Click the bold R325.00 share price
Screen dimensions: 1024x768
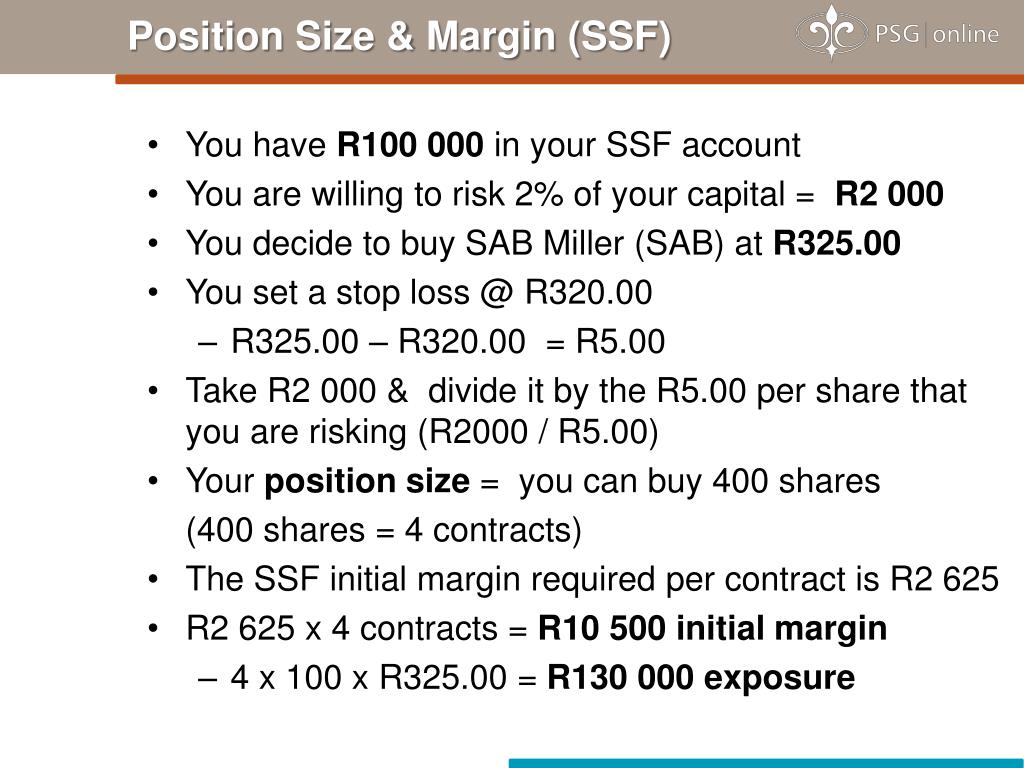click(837, 243)
